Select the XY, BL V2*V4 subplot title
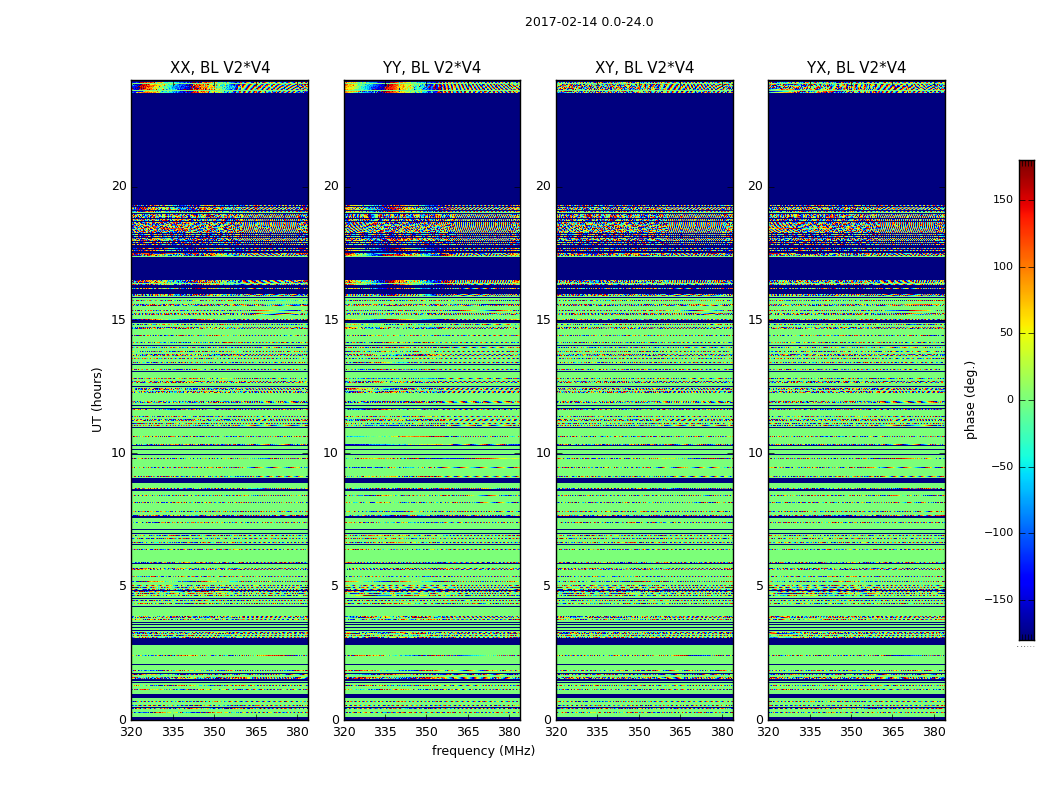 [644, 68]
